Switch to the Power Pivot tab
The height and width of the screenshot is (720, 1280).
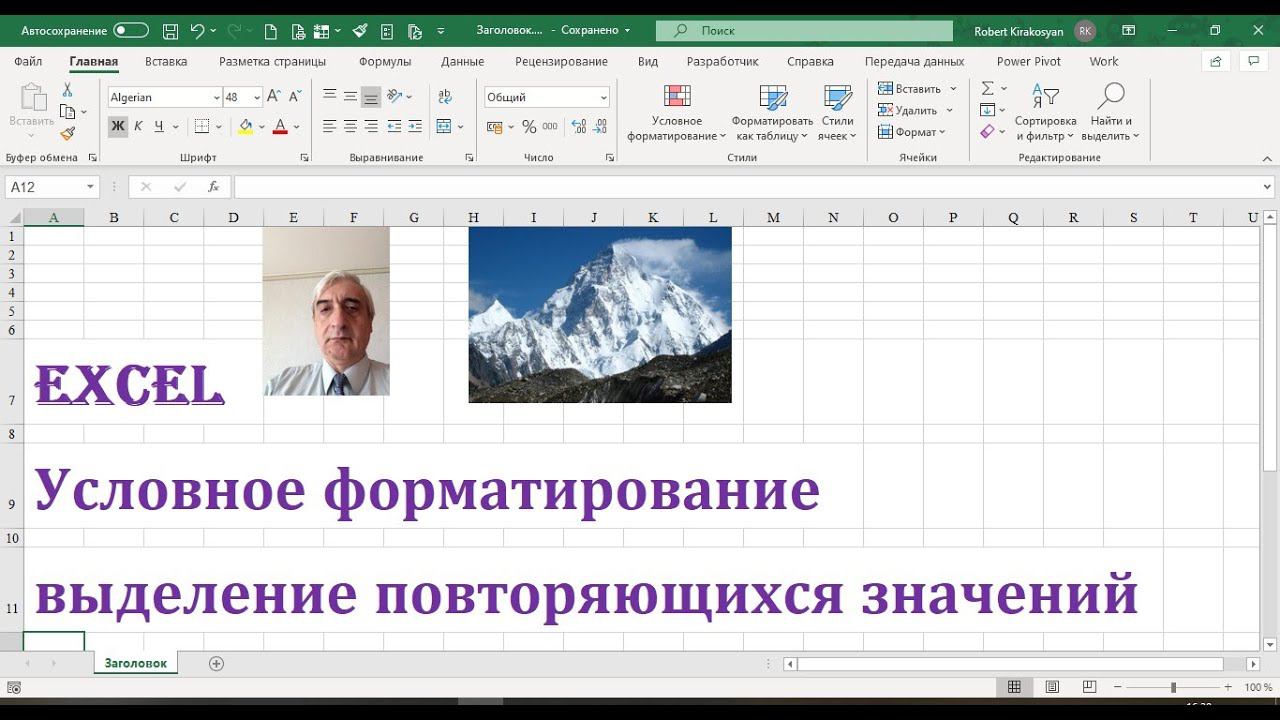coord(1029,61)
